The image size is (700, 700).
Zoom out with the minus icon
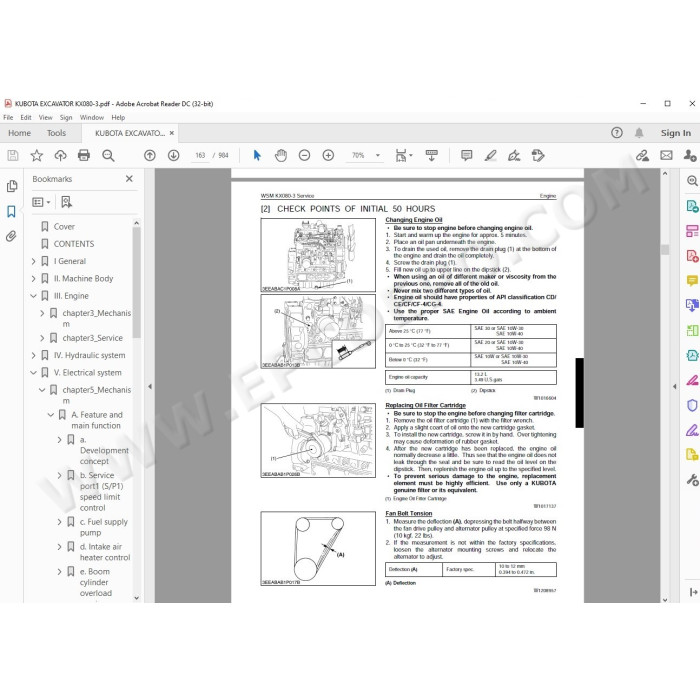coord(304,155)
